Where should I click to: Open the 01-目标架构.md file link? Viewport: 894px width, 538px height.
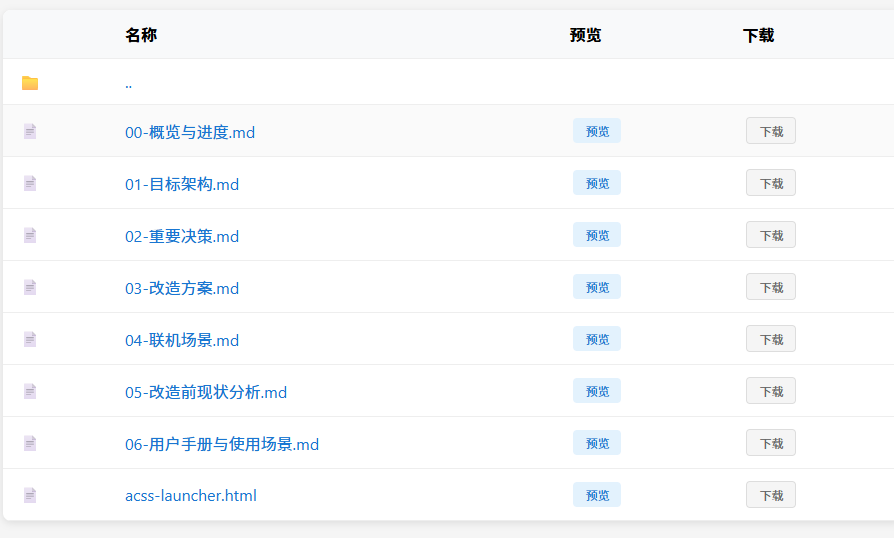click(x=182, y=184)
